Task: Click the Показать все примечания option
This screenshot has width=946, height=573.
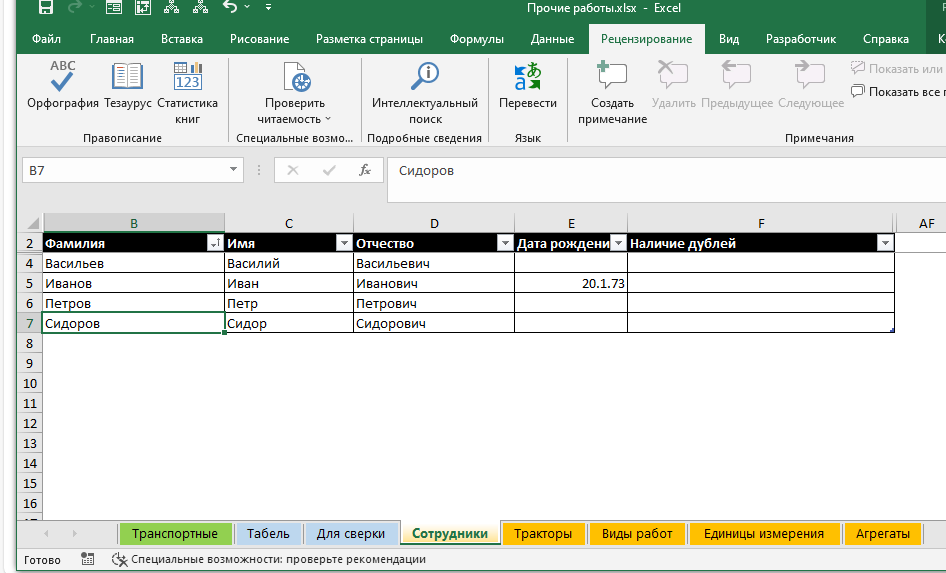Action: tap(898, 92)
